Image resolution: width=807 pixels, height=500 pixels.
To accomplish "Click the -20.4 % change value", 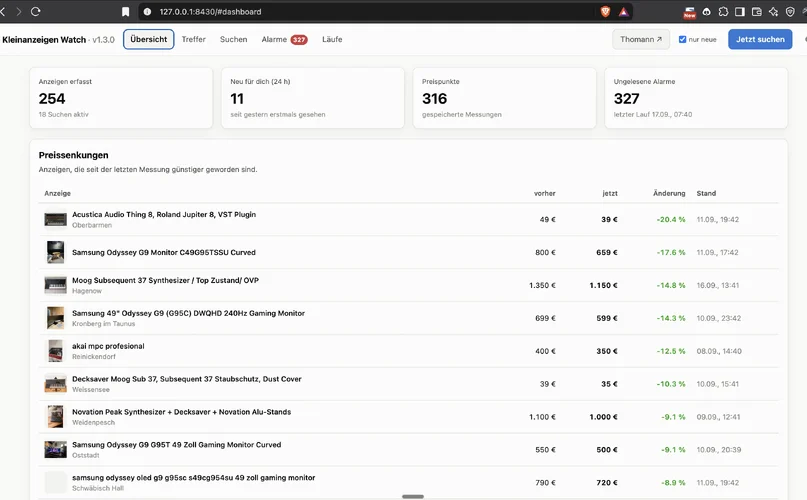I will [671, 219].
